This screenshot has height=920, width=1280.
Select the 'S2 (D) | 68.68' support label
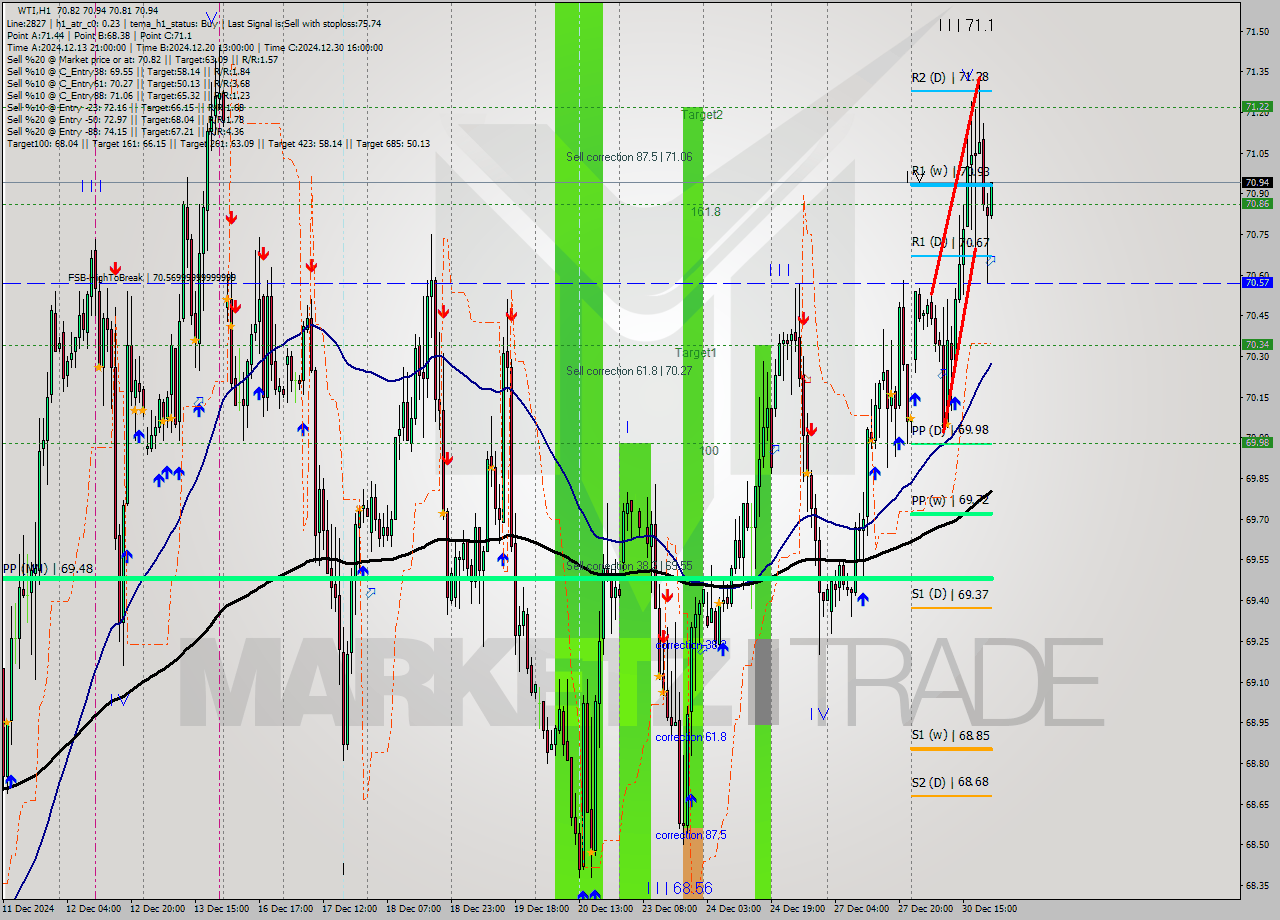coord(950,782)
